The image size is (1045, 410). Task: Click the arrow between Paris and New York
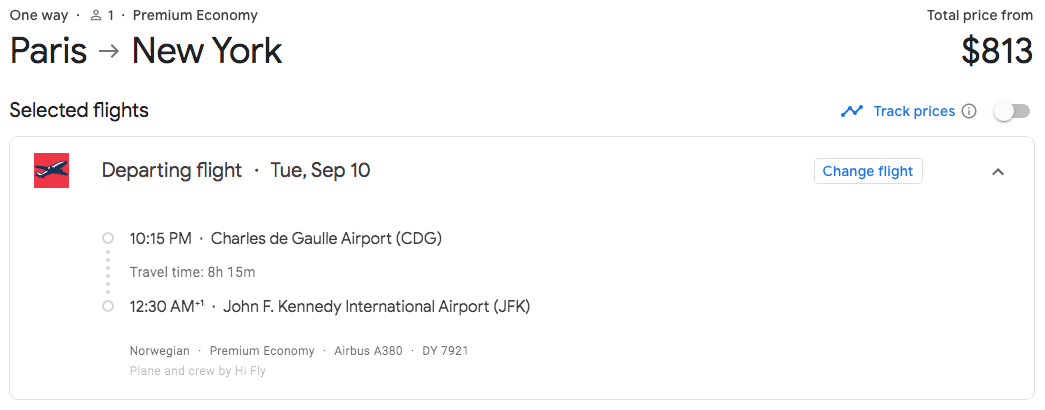point(109,50)
